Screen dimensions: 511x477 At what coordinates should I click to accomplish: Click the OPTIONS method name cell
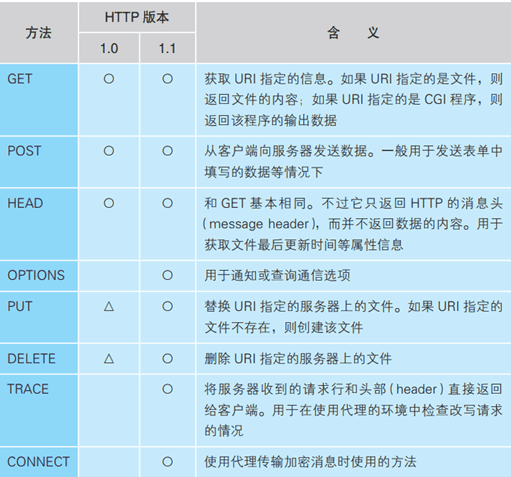pyautogui.click(x=39, y=276)
